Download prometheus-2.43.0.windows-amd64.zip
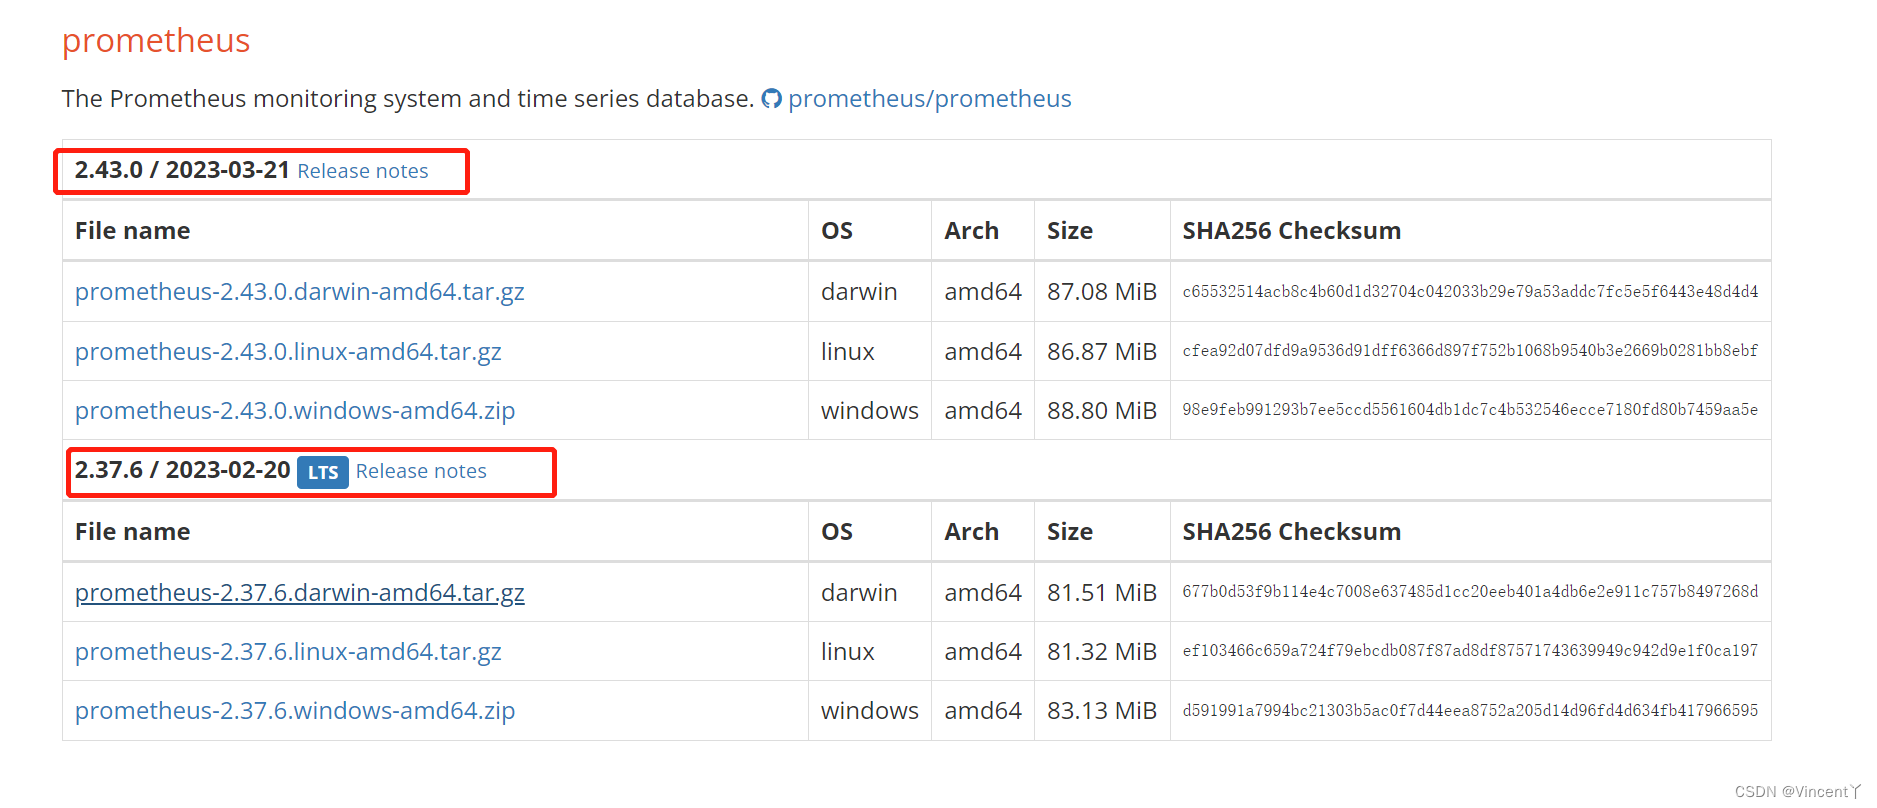The image size is (1877, 808). coord(294,410)
